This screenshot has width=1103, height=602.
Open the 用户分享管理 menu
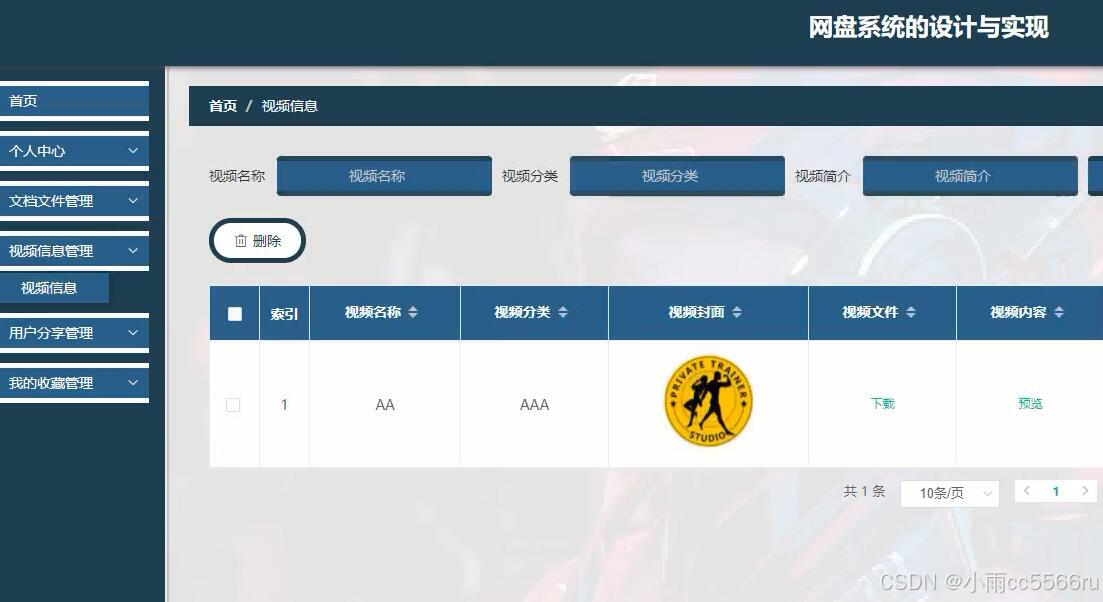tap(70, 333)
